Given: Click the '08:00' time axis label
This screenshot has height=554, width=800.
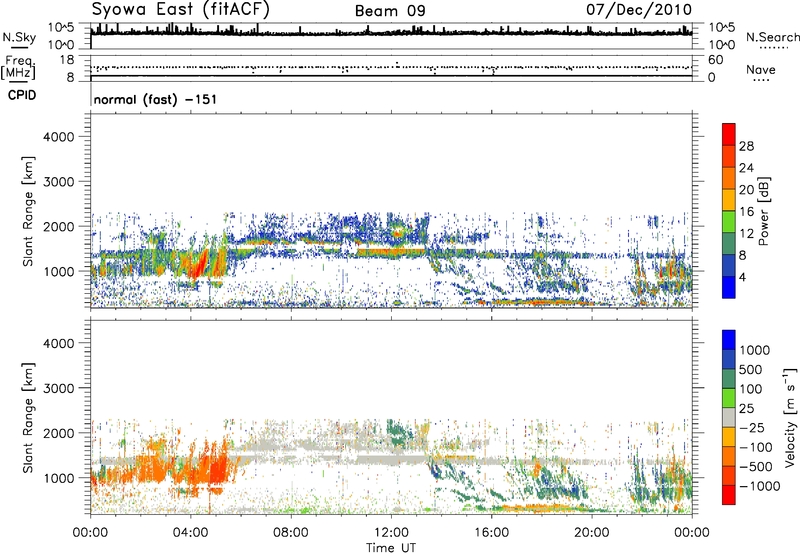Looking at the screenshot, I should tap(291, 533).
